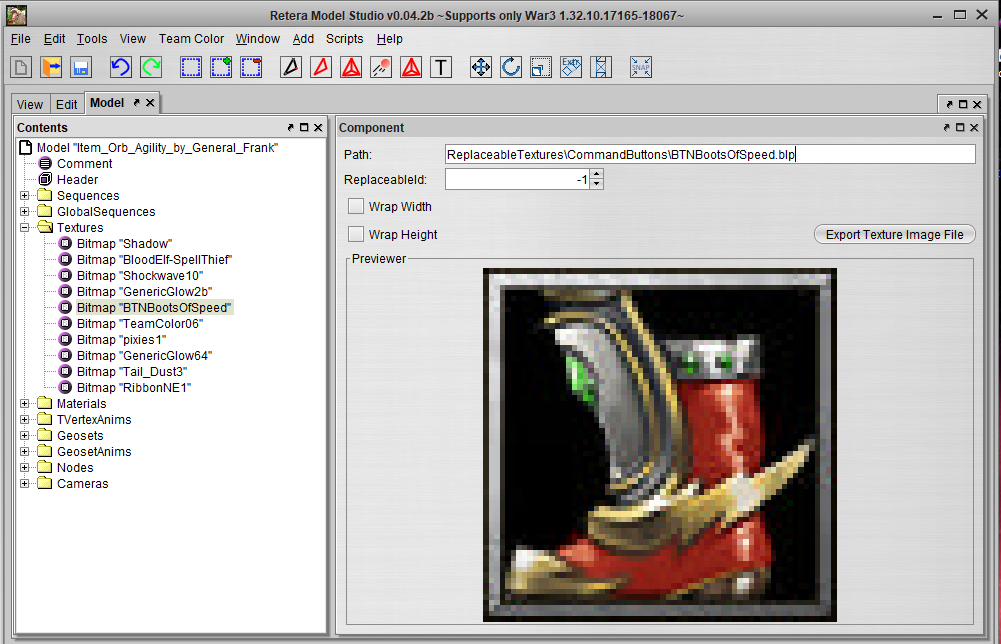The width and height of the screenshot is (1001, 644).
Task: Create a new model file
Action: [x=21, y=67]
